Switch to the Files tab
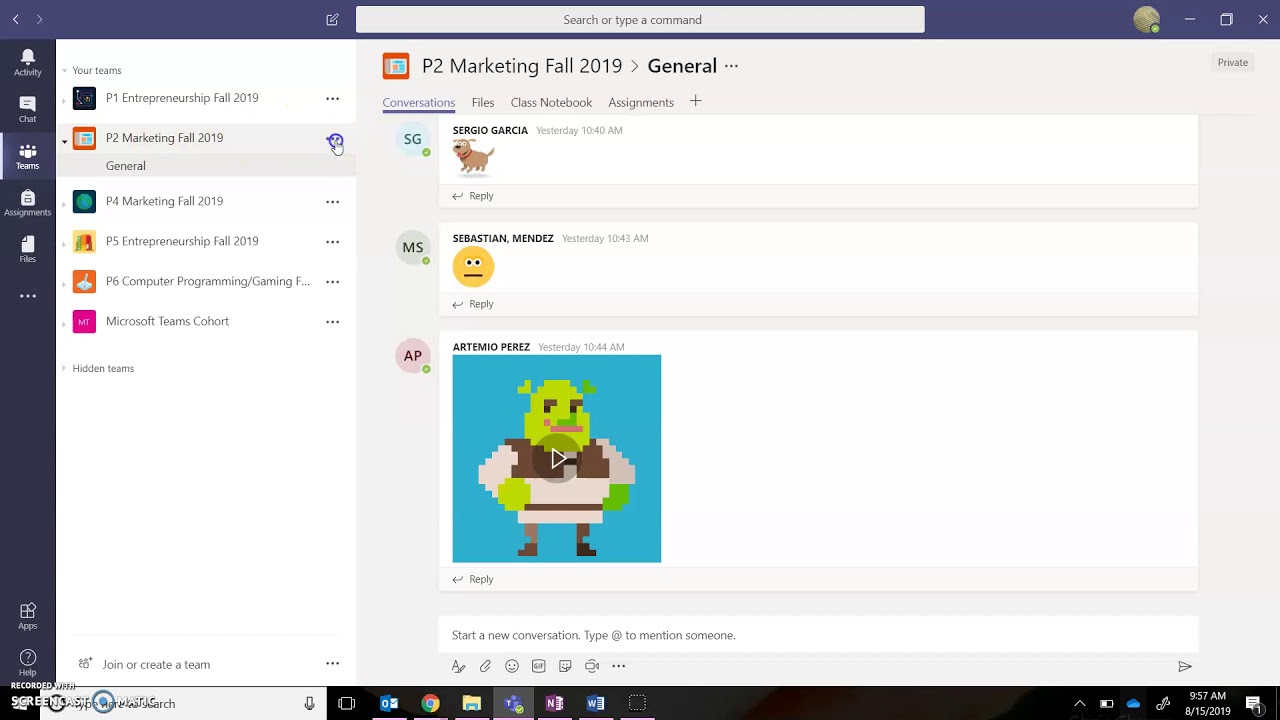Viewport: 1280px width, 720px height. [x=483, y=102]
